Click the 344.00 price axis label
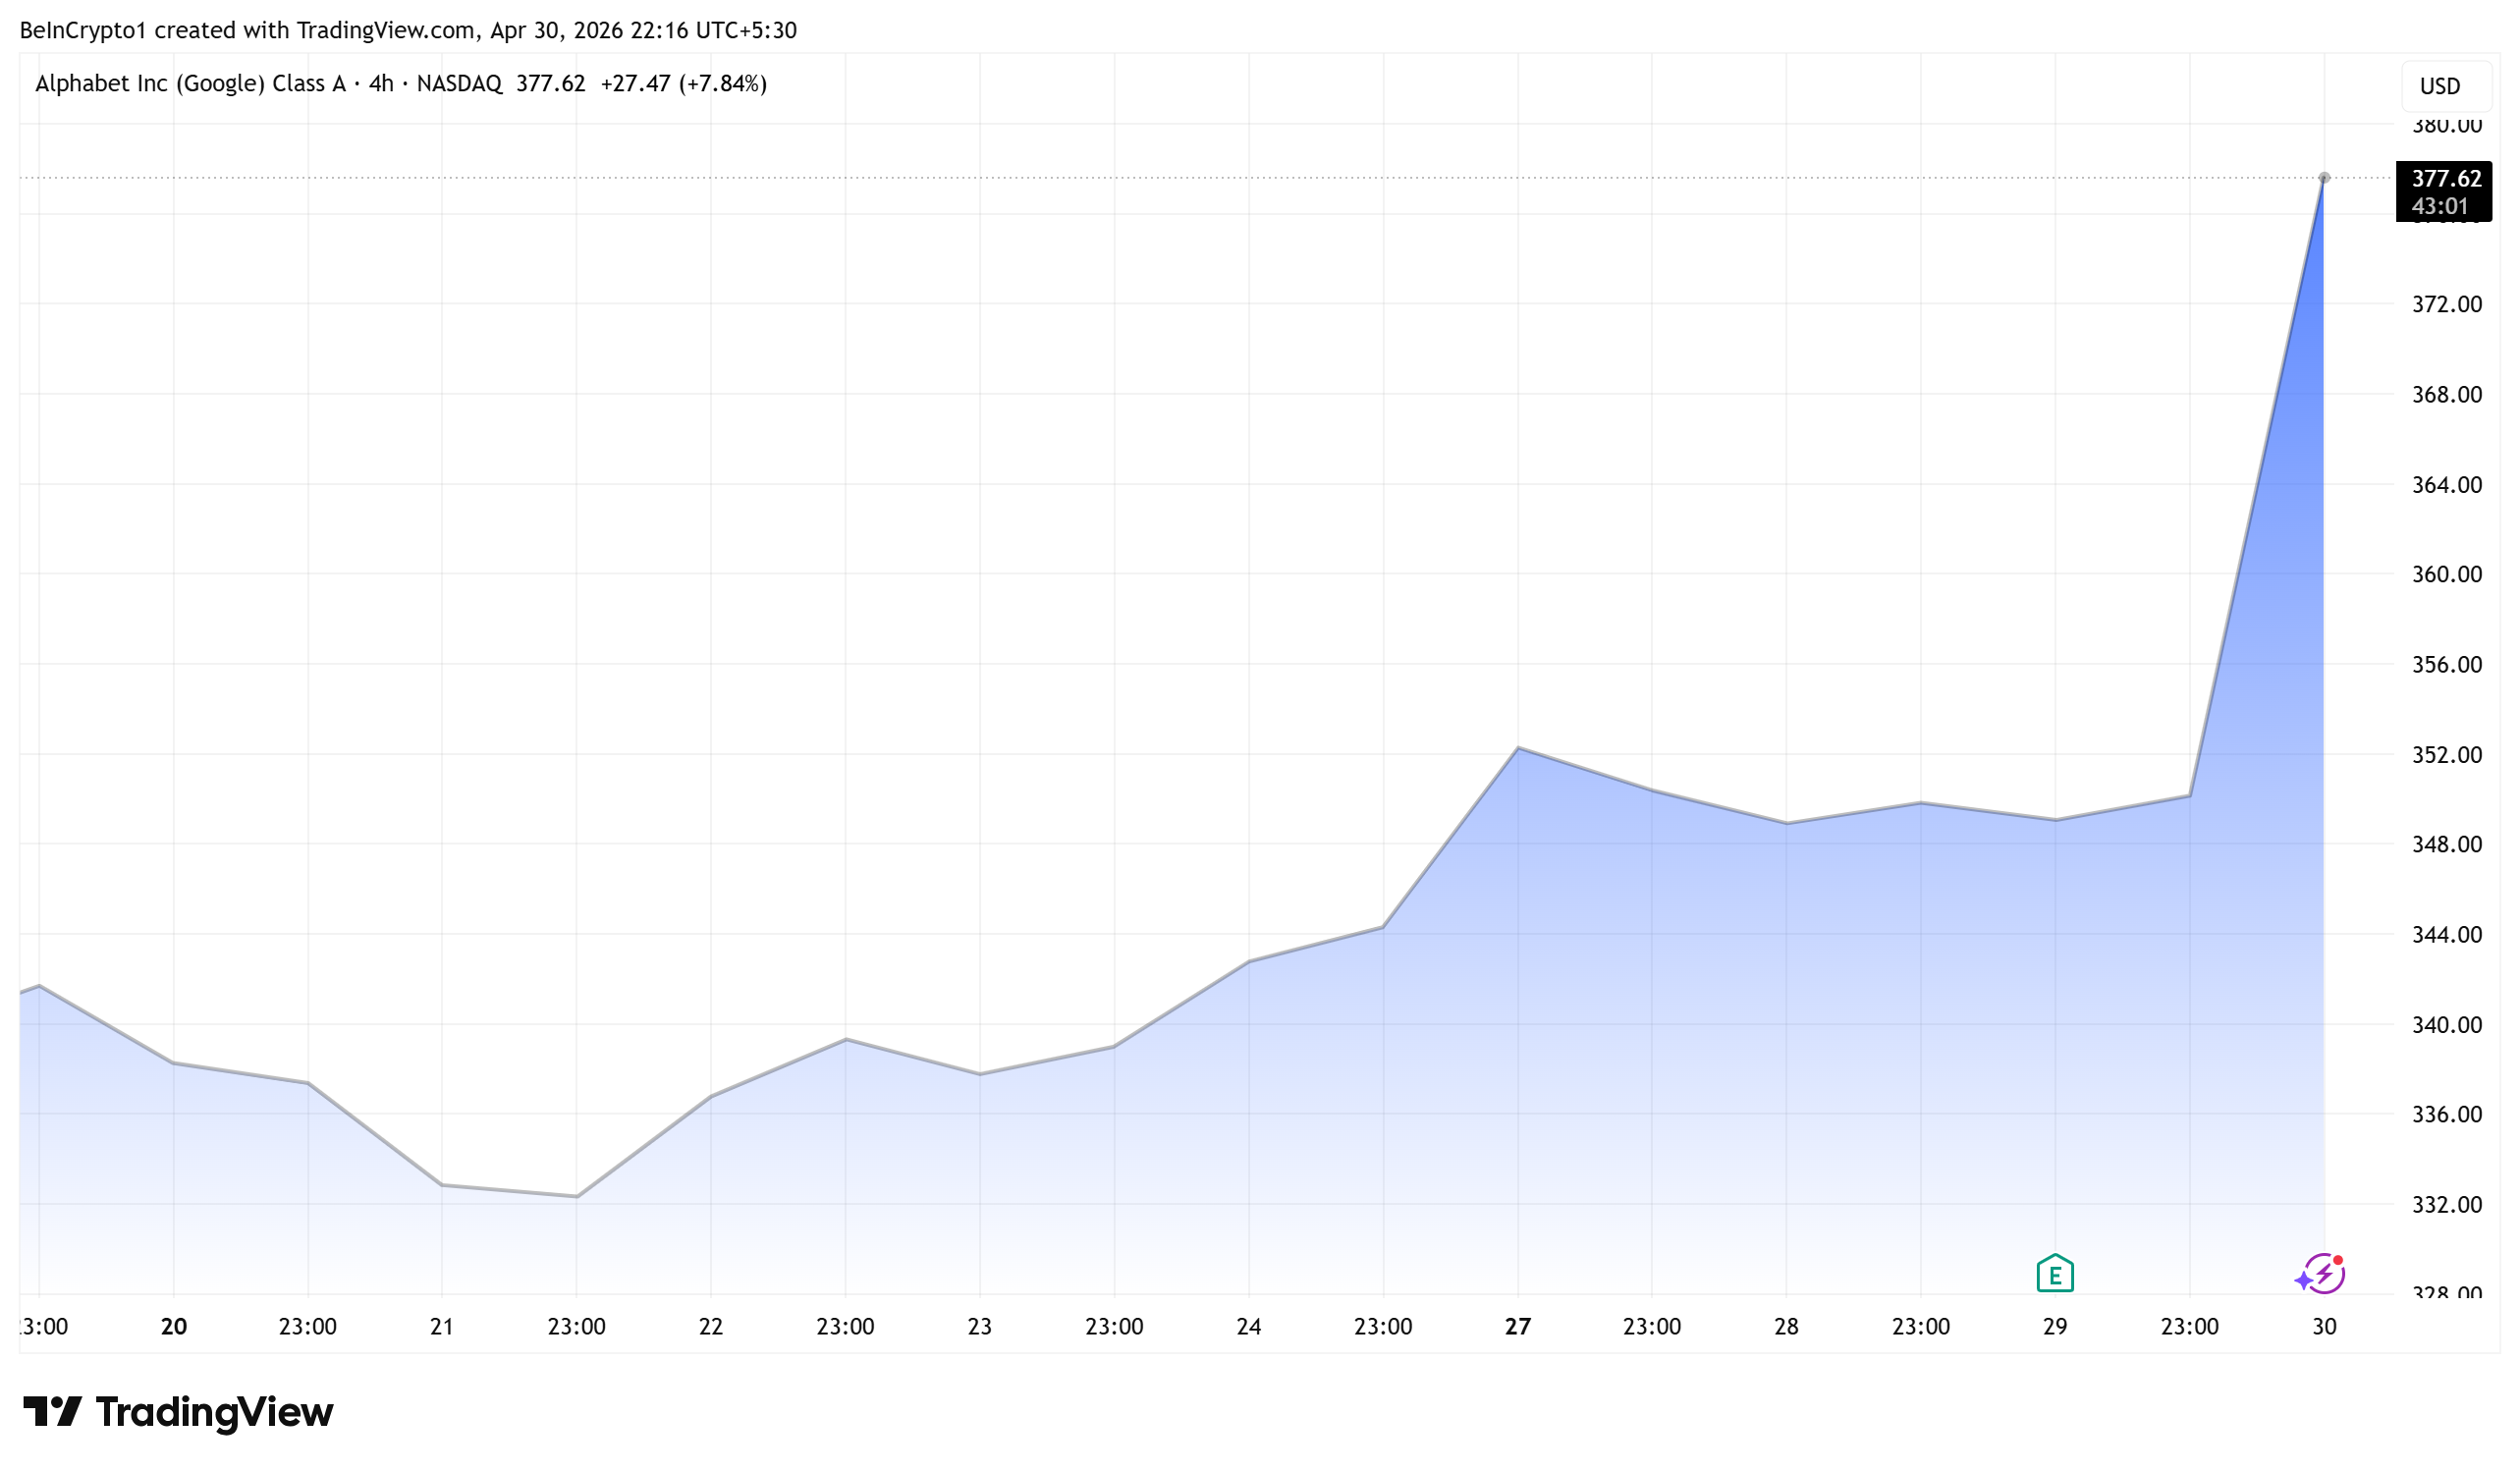 [x=2447, y=934]
